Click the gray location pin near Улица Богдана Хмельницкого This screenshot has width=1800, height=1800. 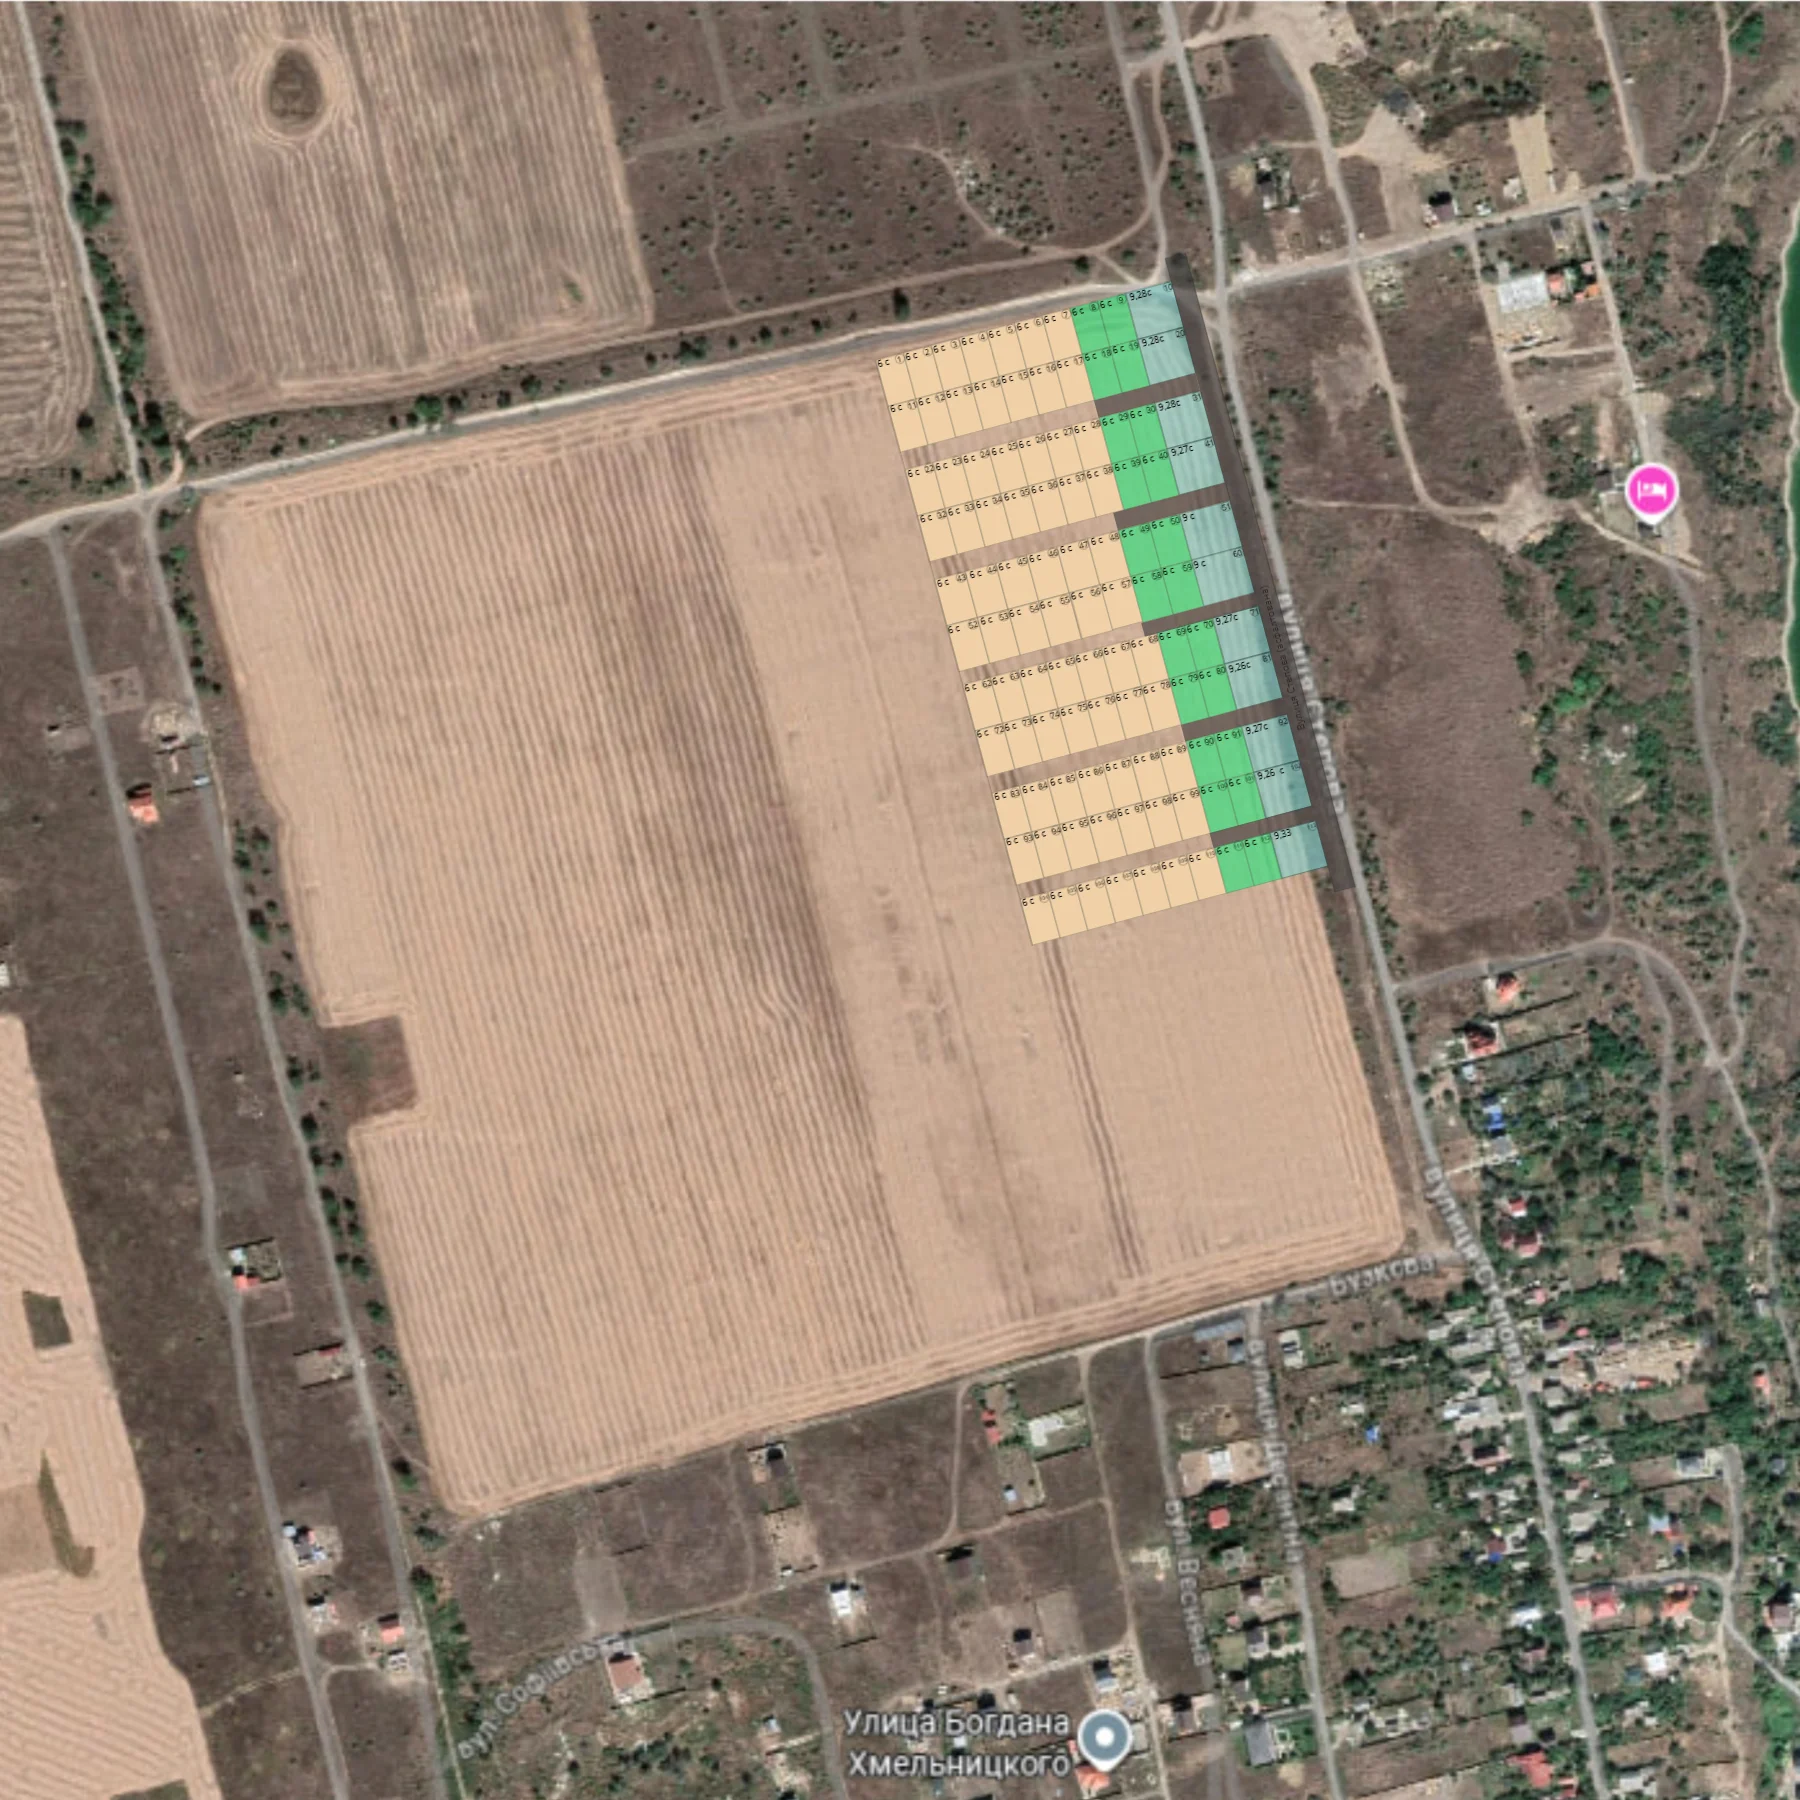(1106, 1738)
